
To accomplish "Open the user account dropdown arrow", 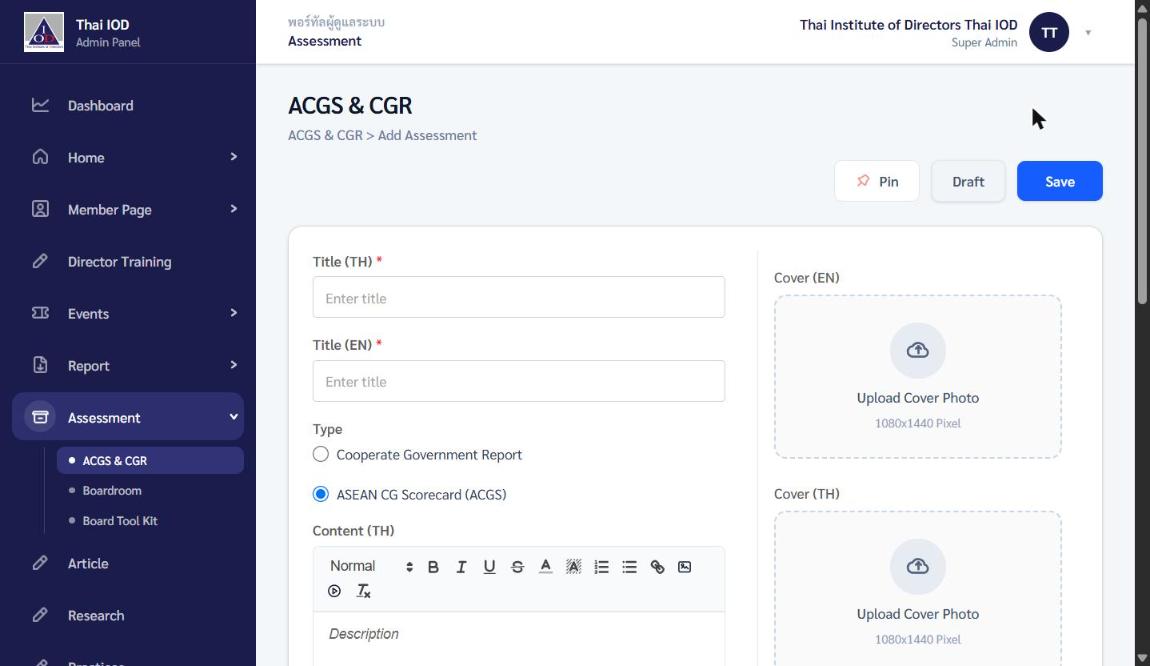I will click(1088, 32).
